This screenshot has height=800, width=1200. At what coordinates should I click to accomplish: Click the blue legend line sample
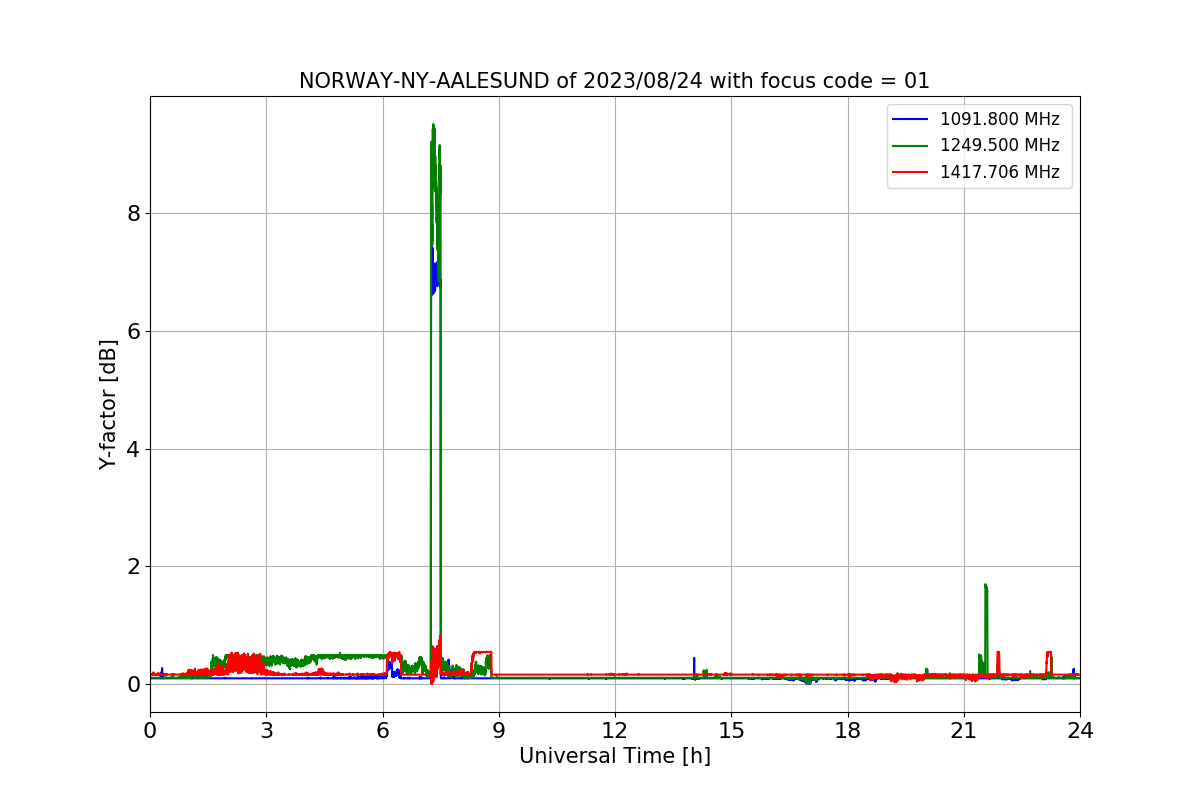point(911,119)
